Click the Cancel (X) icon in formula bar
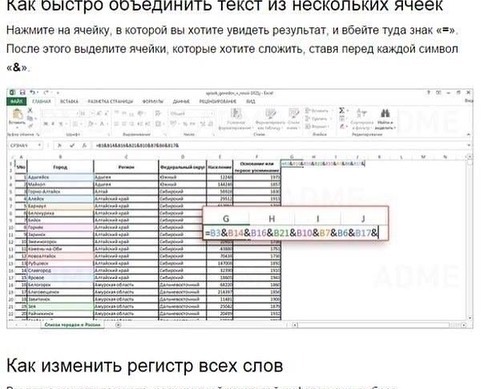The width and height of the screenshot is (484, 389). point(60,145)
